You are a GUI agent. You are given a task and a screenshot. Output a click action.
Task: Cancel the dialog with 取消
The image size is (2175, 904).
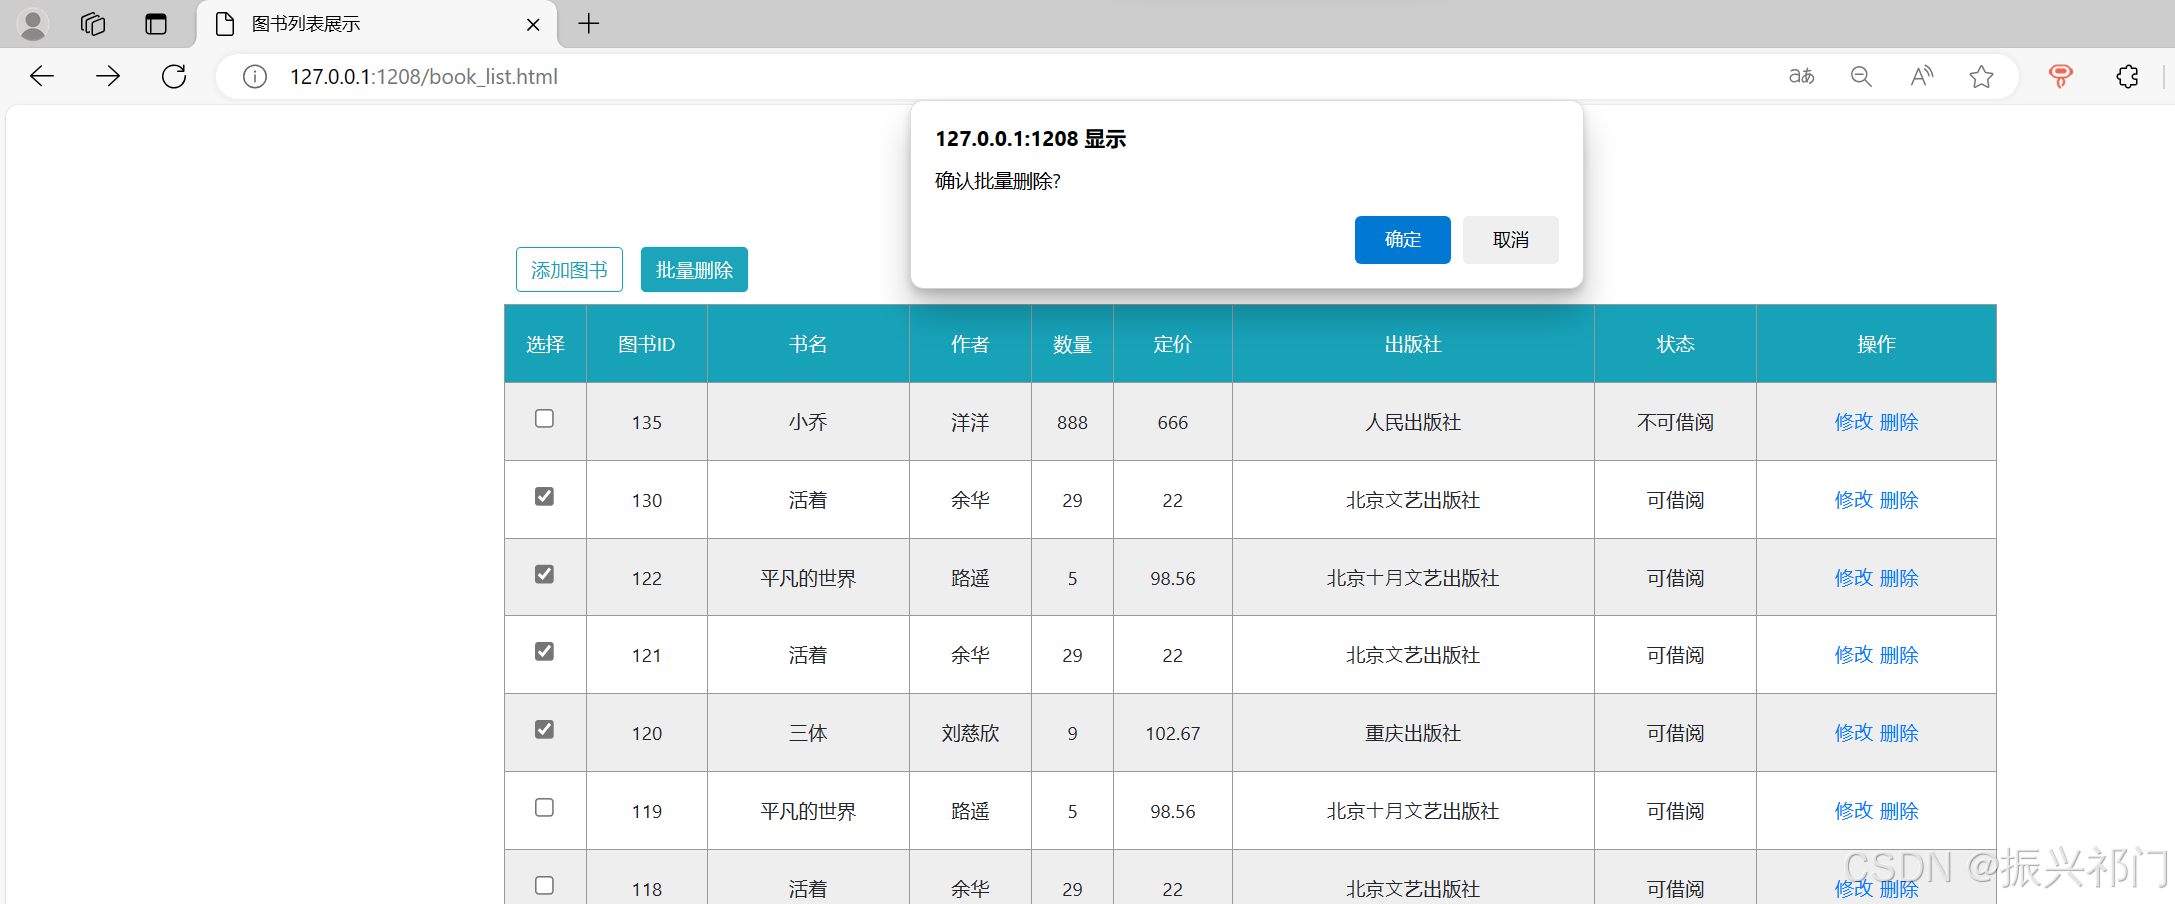pyautogui.click(x=1510, y=240)
